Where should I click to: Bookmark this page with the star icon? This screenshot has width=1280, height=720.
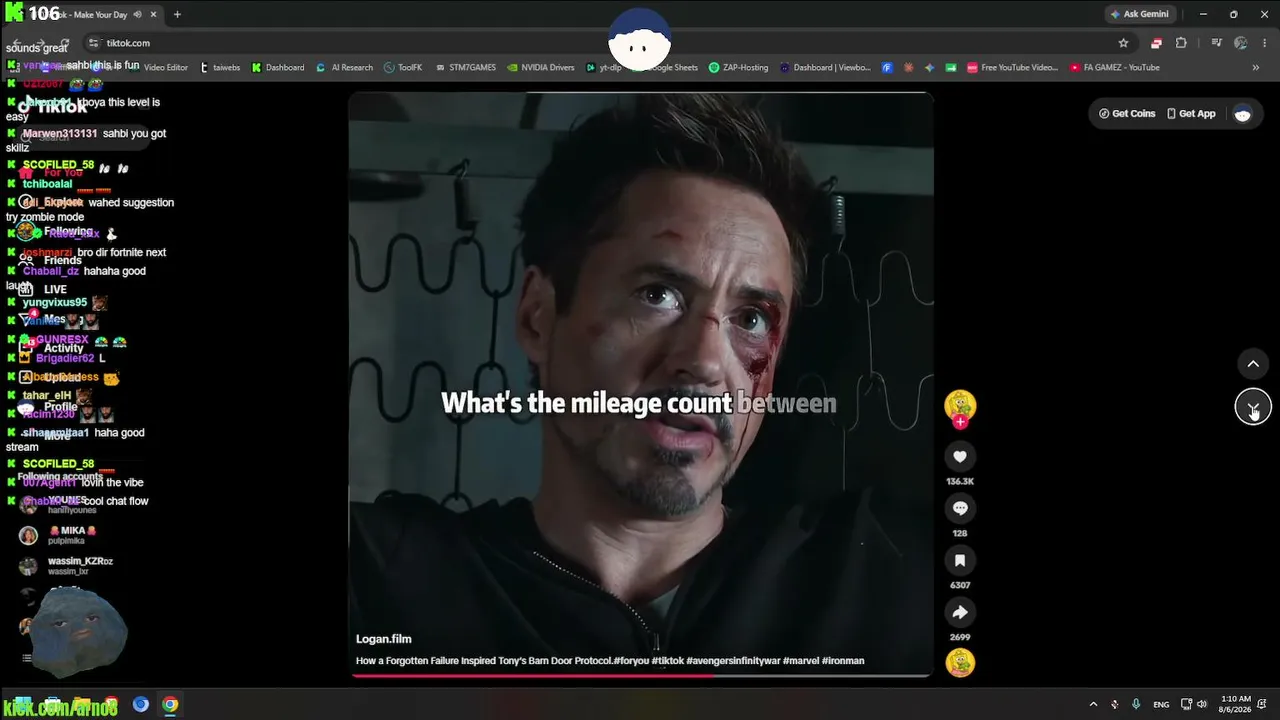[1123, 43]
